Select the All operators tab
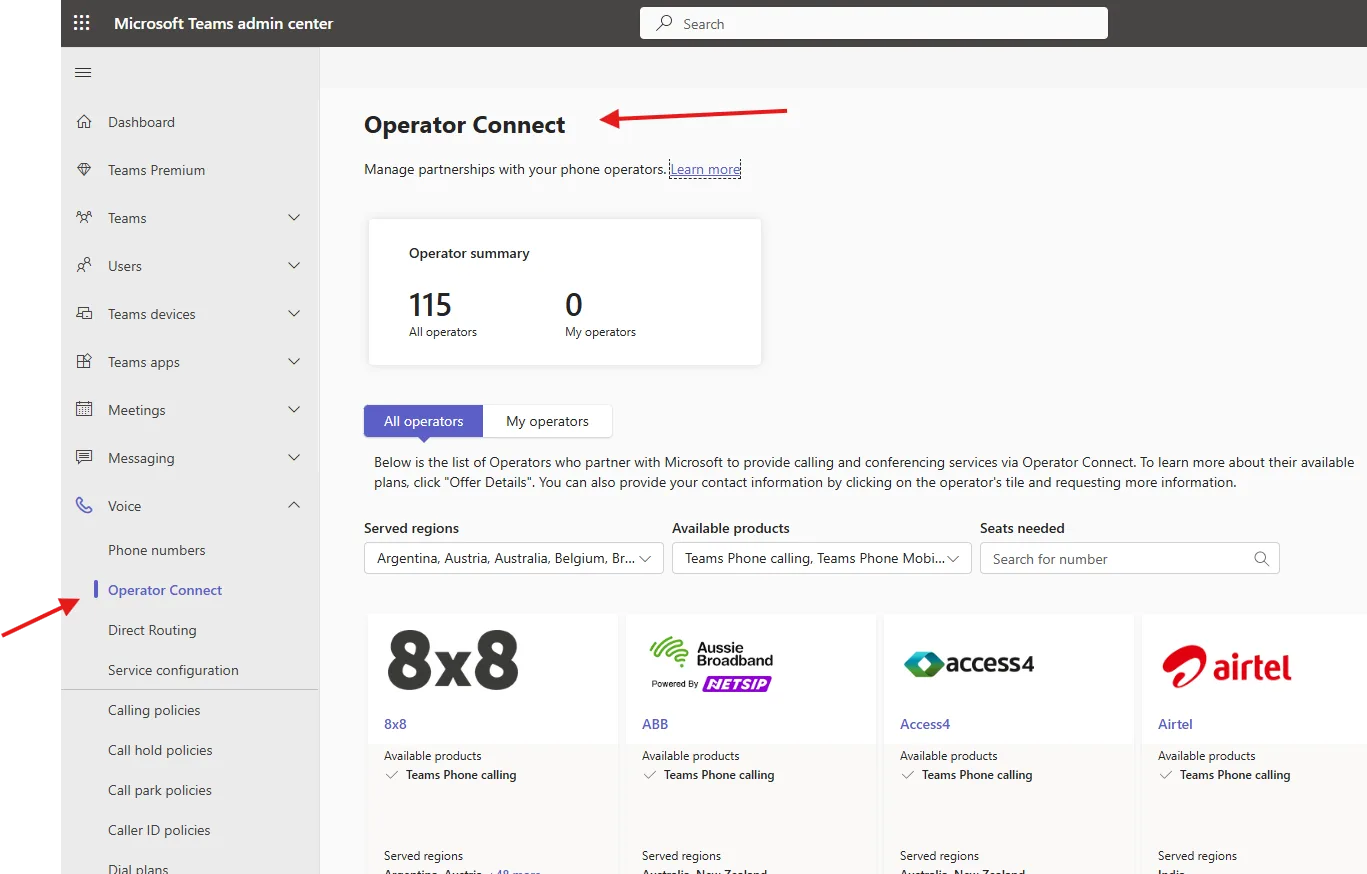 click(x=422, y=420)
